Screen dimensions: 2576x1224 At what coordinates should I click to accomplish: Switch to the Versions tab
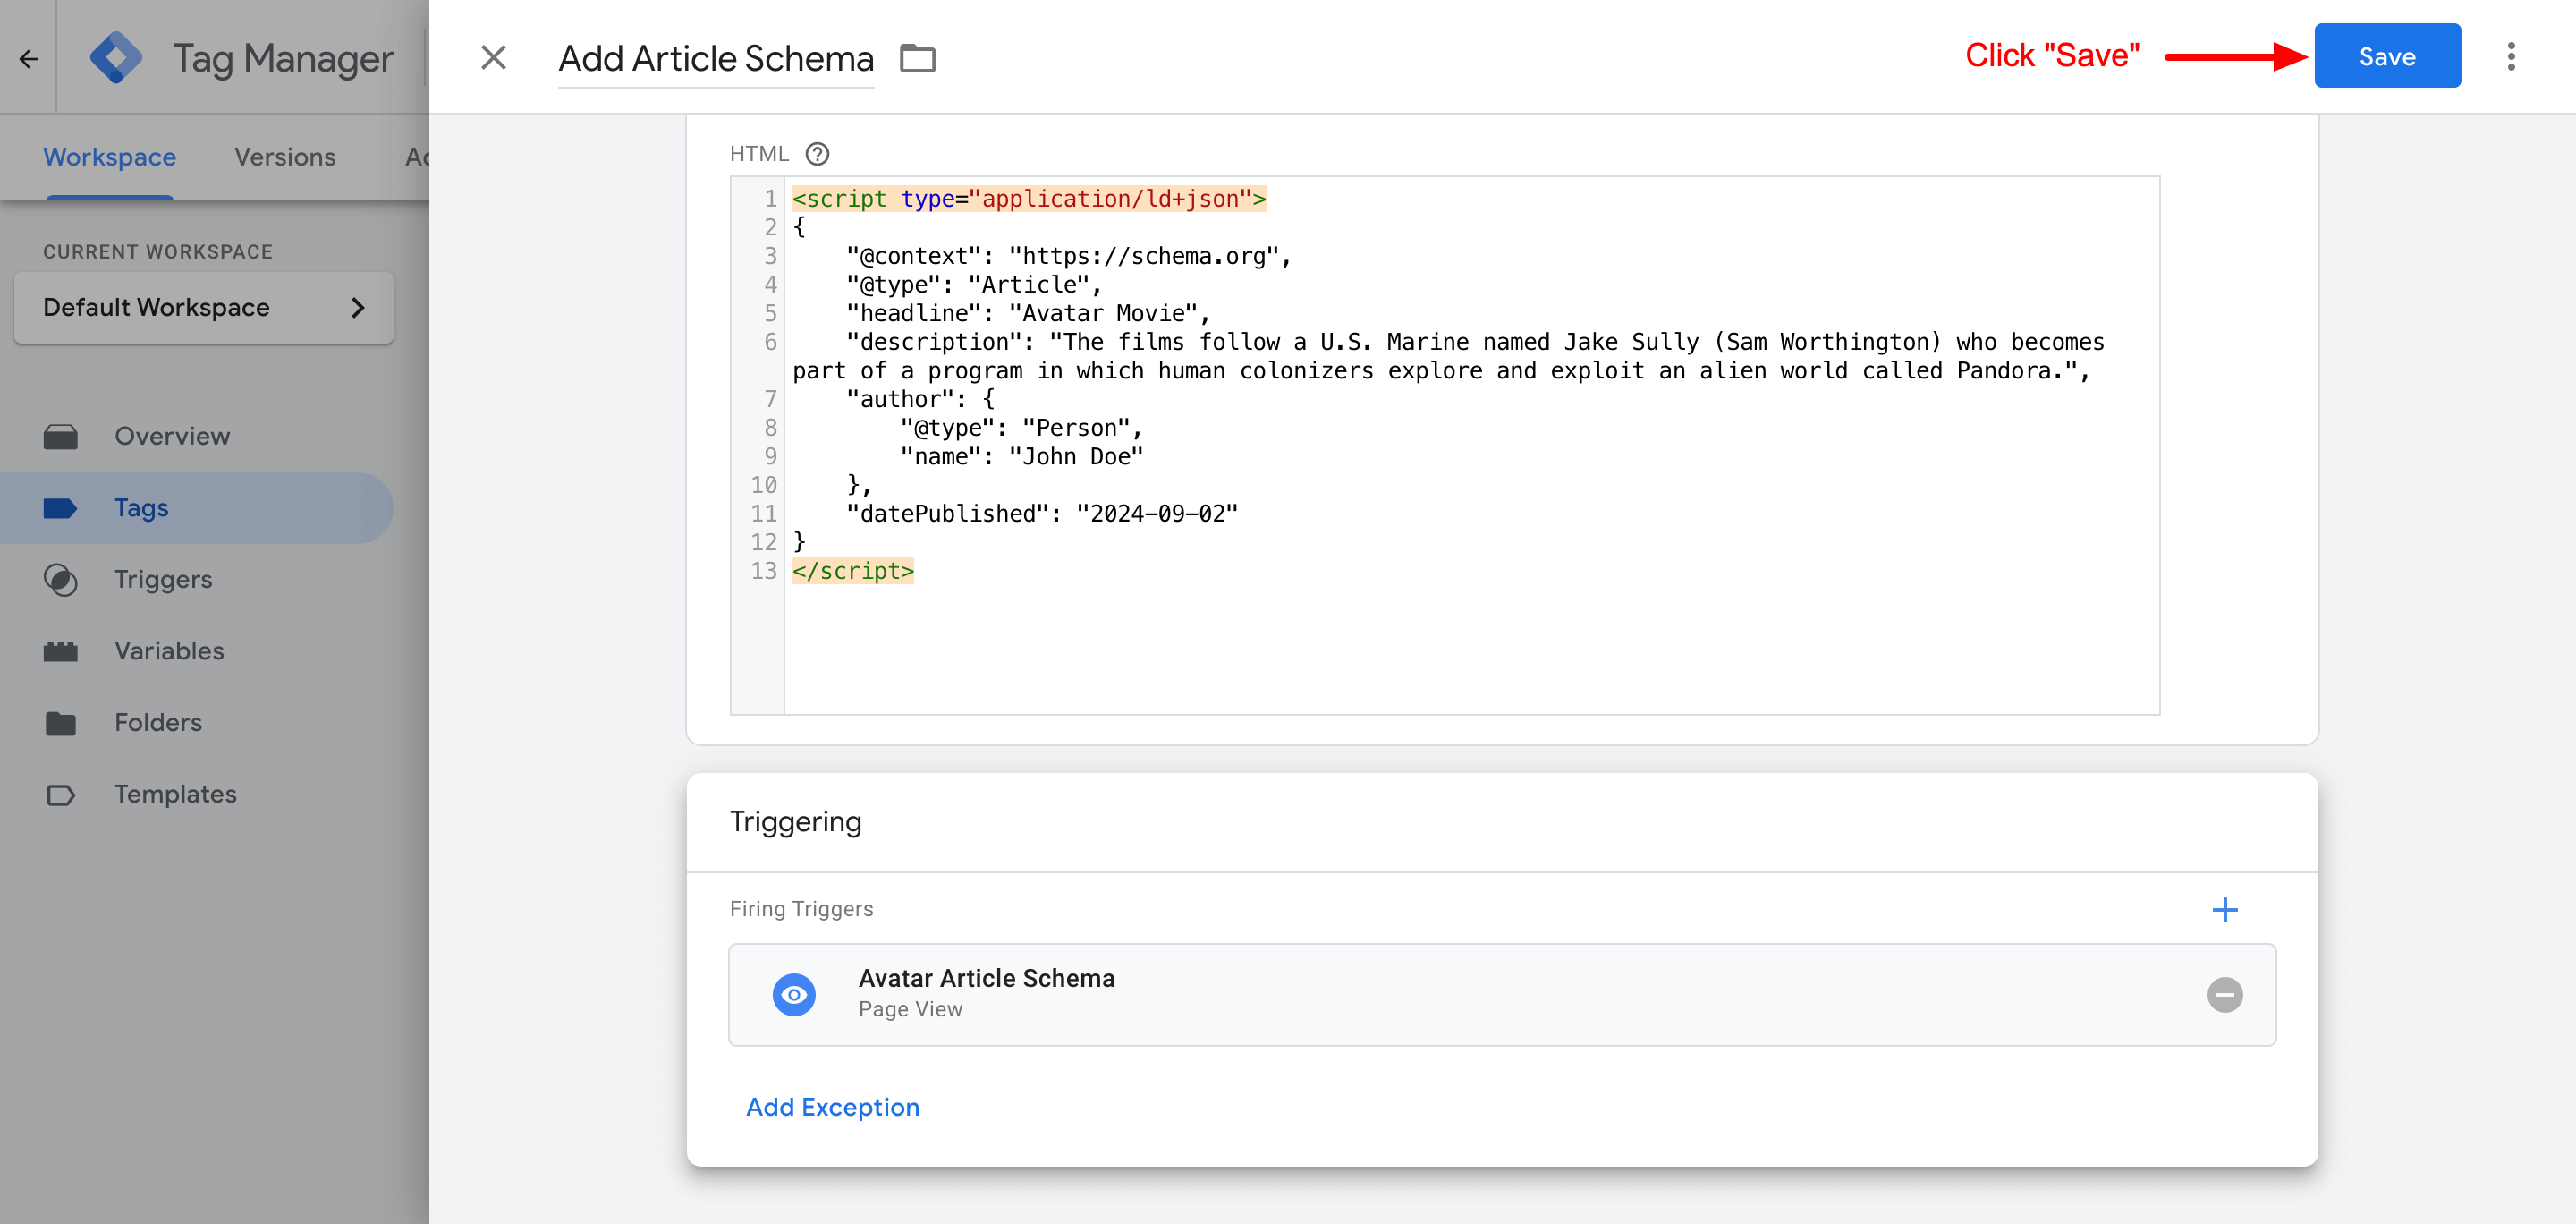[x=284, y=156]
